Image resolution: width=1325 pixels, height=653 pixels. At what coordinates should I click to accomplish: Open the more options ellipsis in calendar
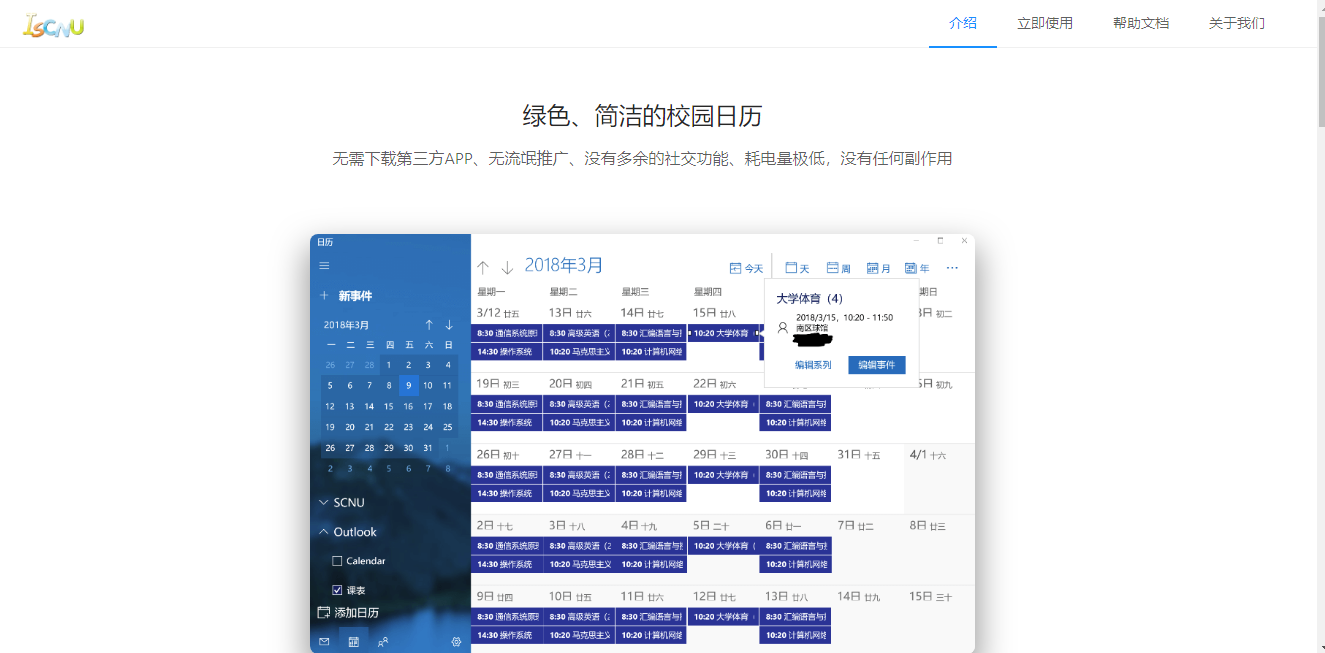tap(952, 268)
